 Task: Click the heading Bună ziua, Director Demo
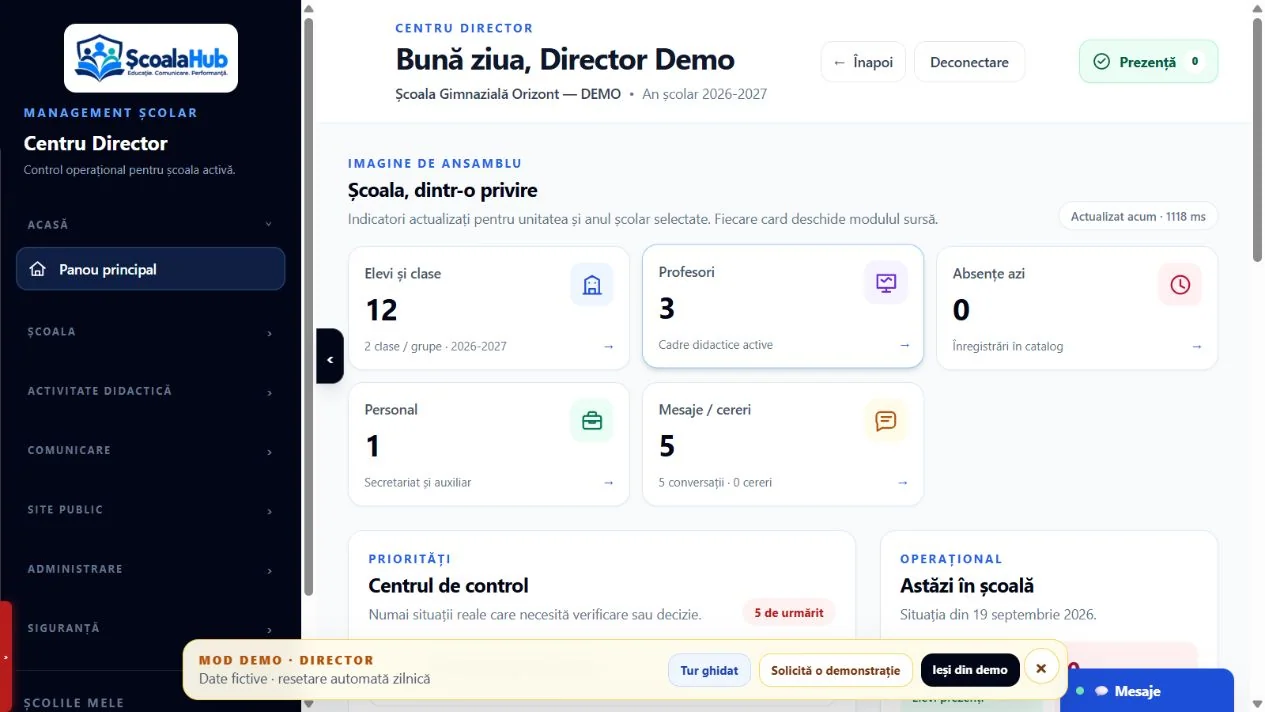click(565, 60)
